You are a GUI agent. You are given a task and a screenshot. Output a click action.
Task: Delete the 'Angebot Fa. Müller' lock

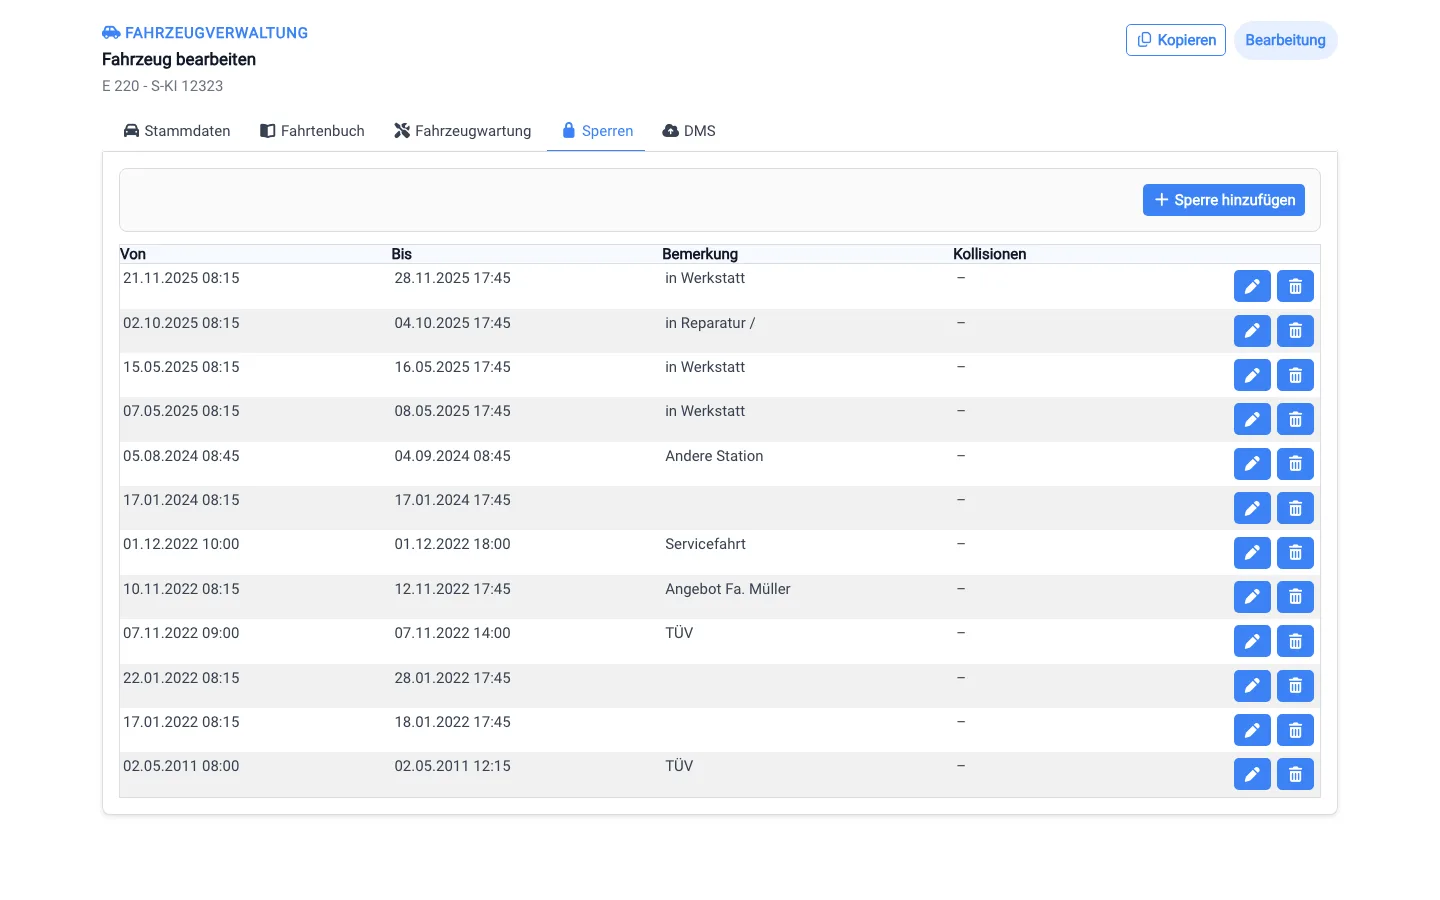coord(1295,597)
